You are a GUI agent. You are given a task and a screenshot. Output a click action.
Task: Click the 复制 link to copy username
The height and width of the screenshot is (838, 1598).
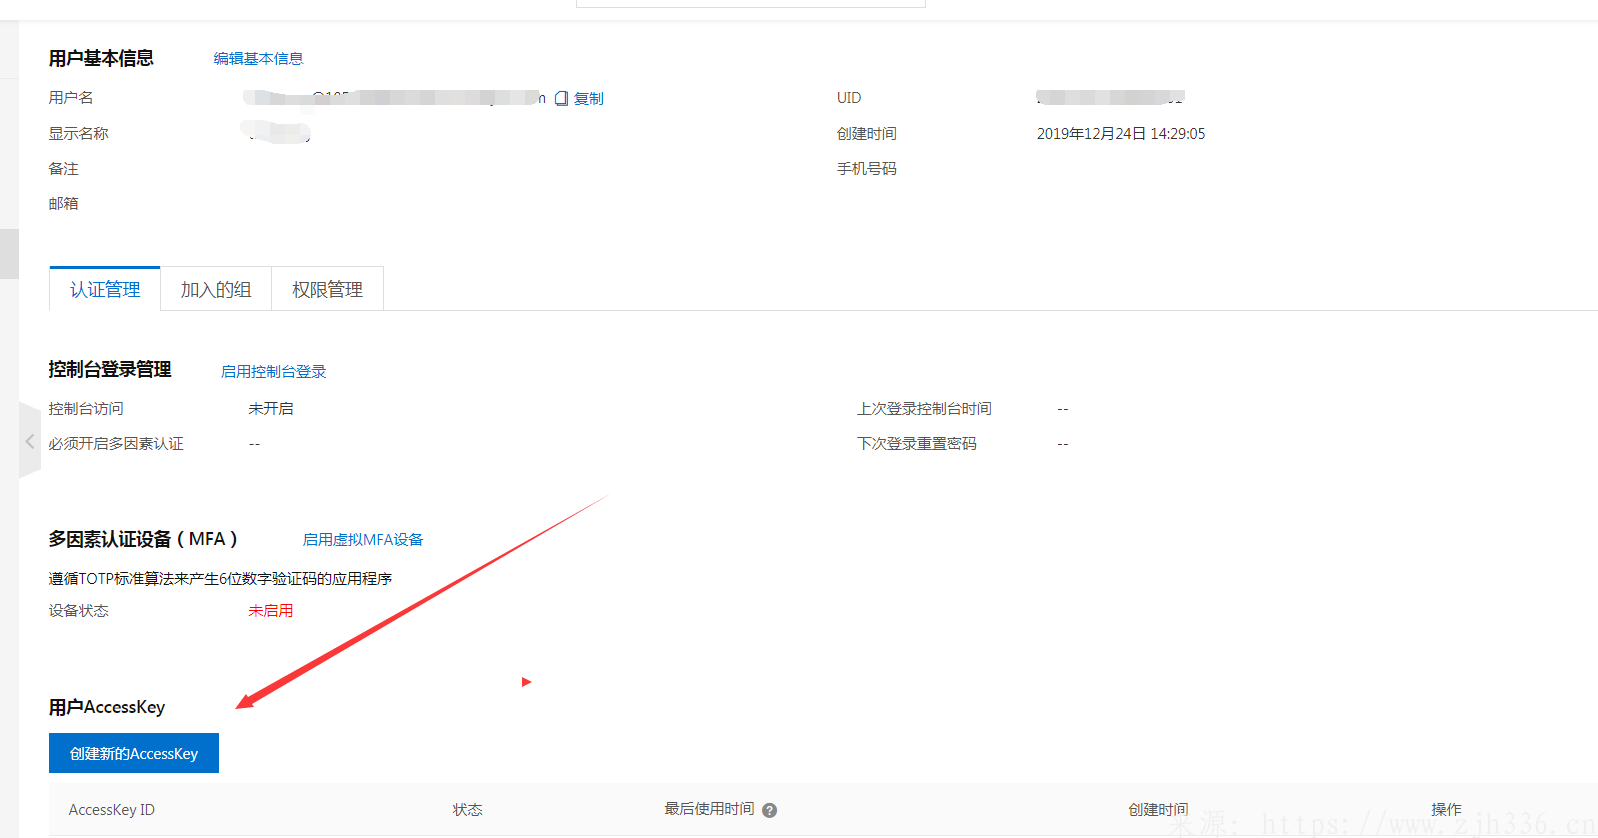click(x=588, y=98)
